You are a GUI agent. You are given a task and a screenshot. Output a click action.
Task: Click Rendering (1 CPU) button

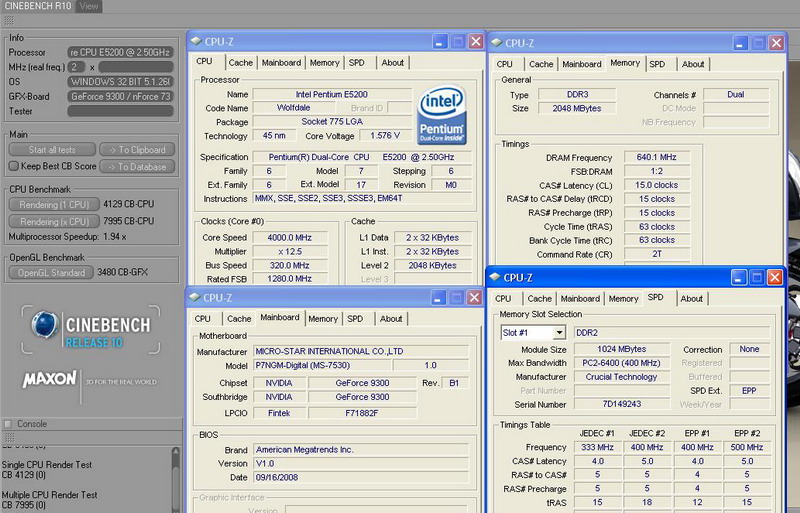coord(54,204)
